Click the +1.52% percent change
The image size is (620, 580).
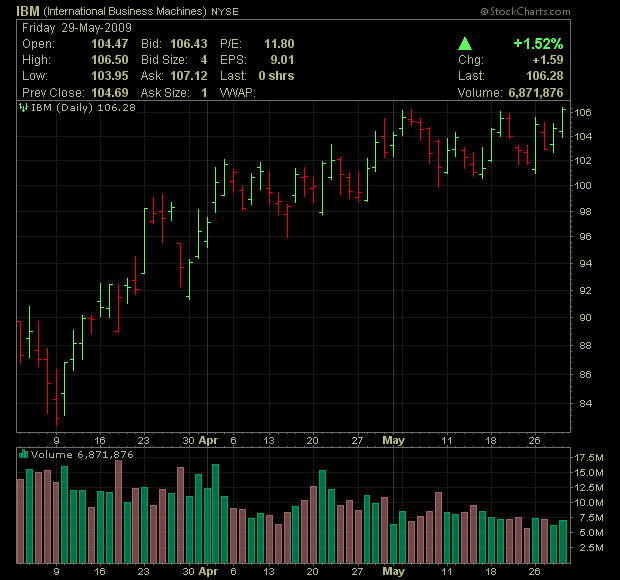pyautogui.click(x=538, y=43)
